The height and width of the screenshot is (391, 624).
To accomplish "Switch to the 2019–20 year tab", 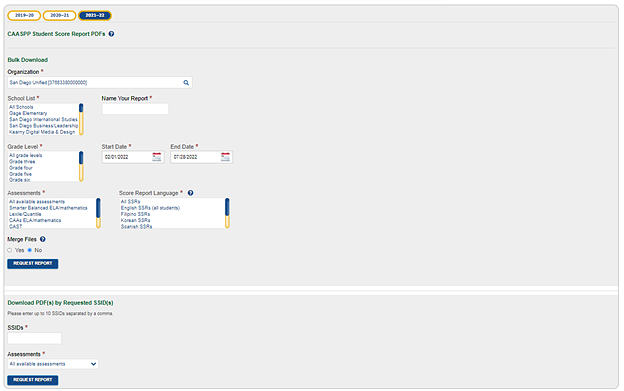I will tap(24, 16).
